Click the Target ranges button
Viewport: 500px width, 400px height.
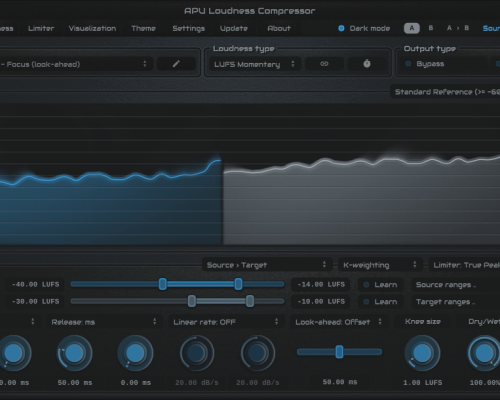coord(455,302)
